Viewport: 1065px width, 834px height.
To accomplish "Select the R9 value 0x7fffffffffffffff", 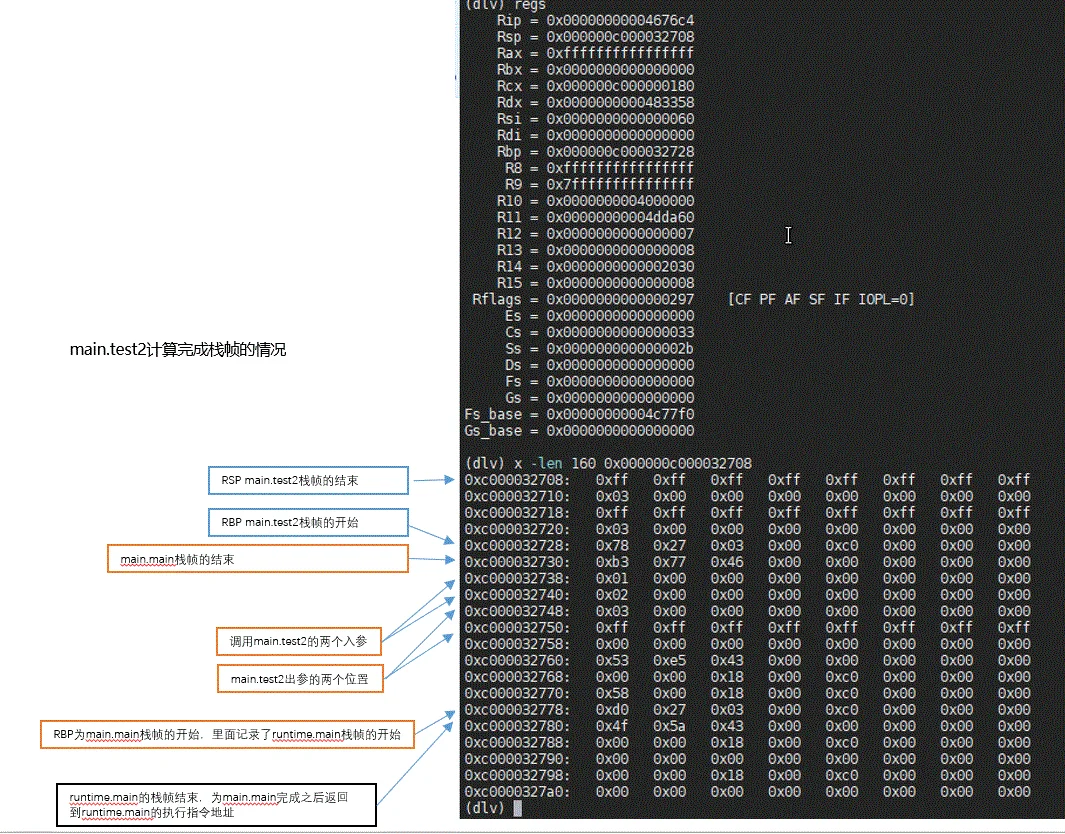I will tap(620, 184).
